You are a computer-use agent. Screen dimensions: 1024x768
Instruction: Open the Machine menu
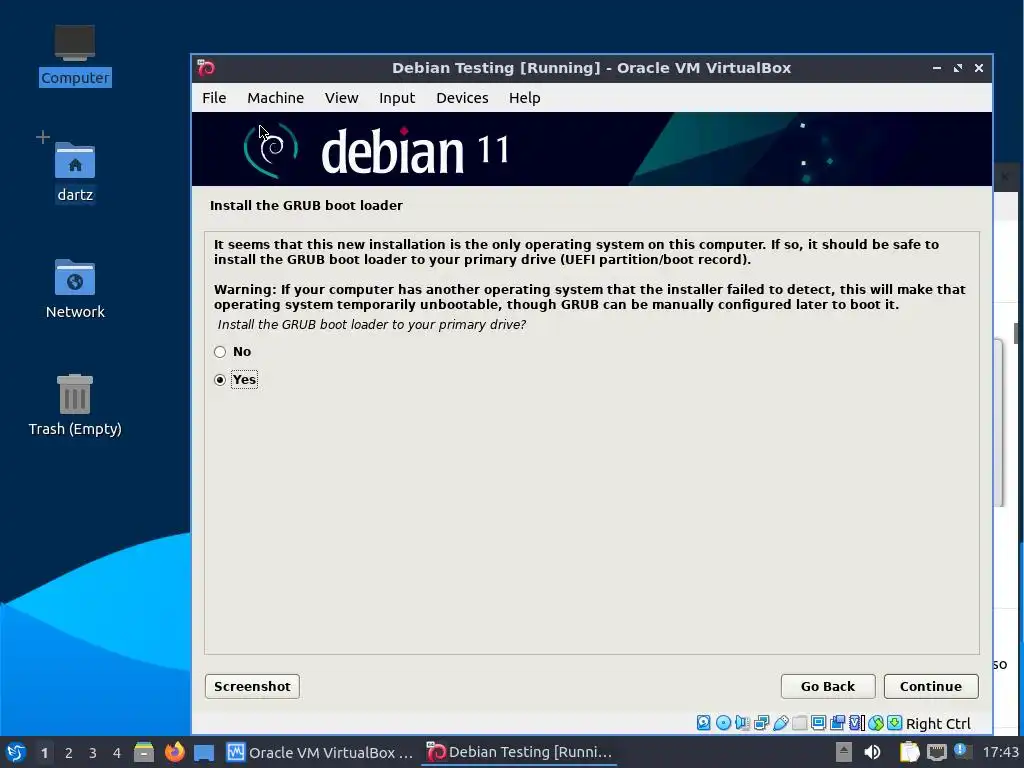click(276, 98)
